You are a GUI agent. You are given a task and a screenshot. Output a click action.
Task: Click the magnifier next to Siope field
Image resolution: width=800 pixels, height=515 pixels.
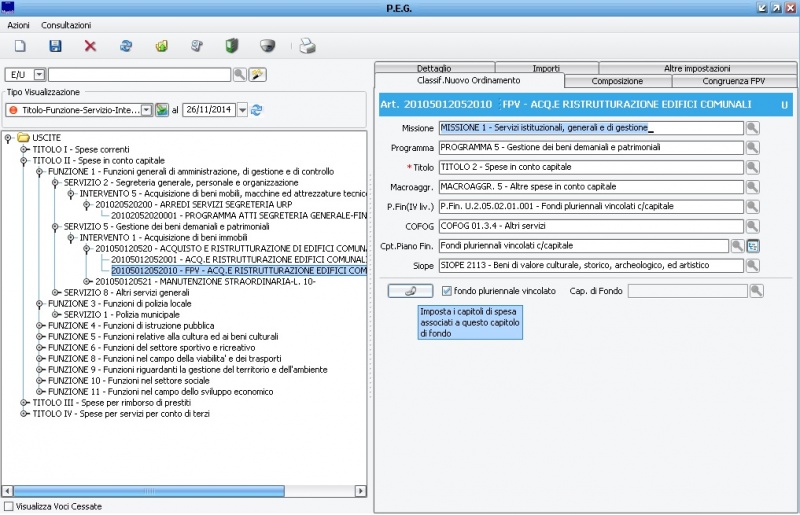click(x=754, y=265)
